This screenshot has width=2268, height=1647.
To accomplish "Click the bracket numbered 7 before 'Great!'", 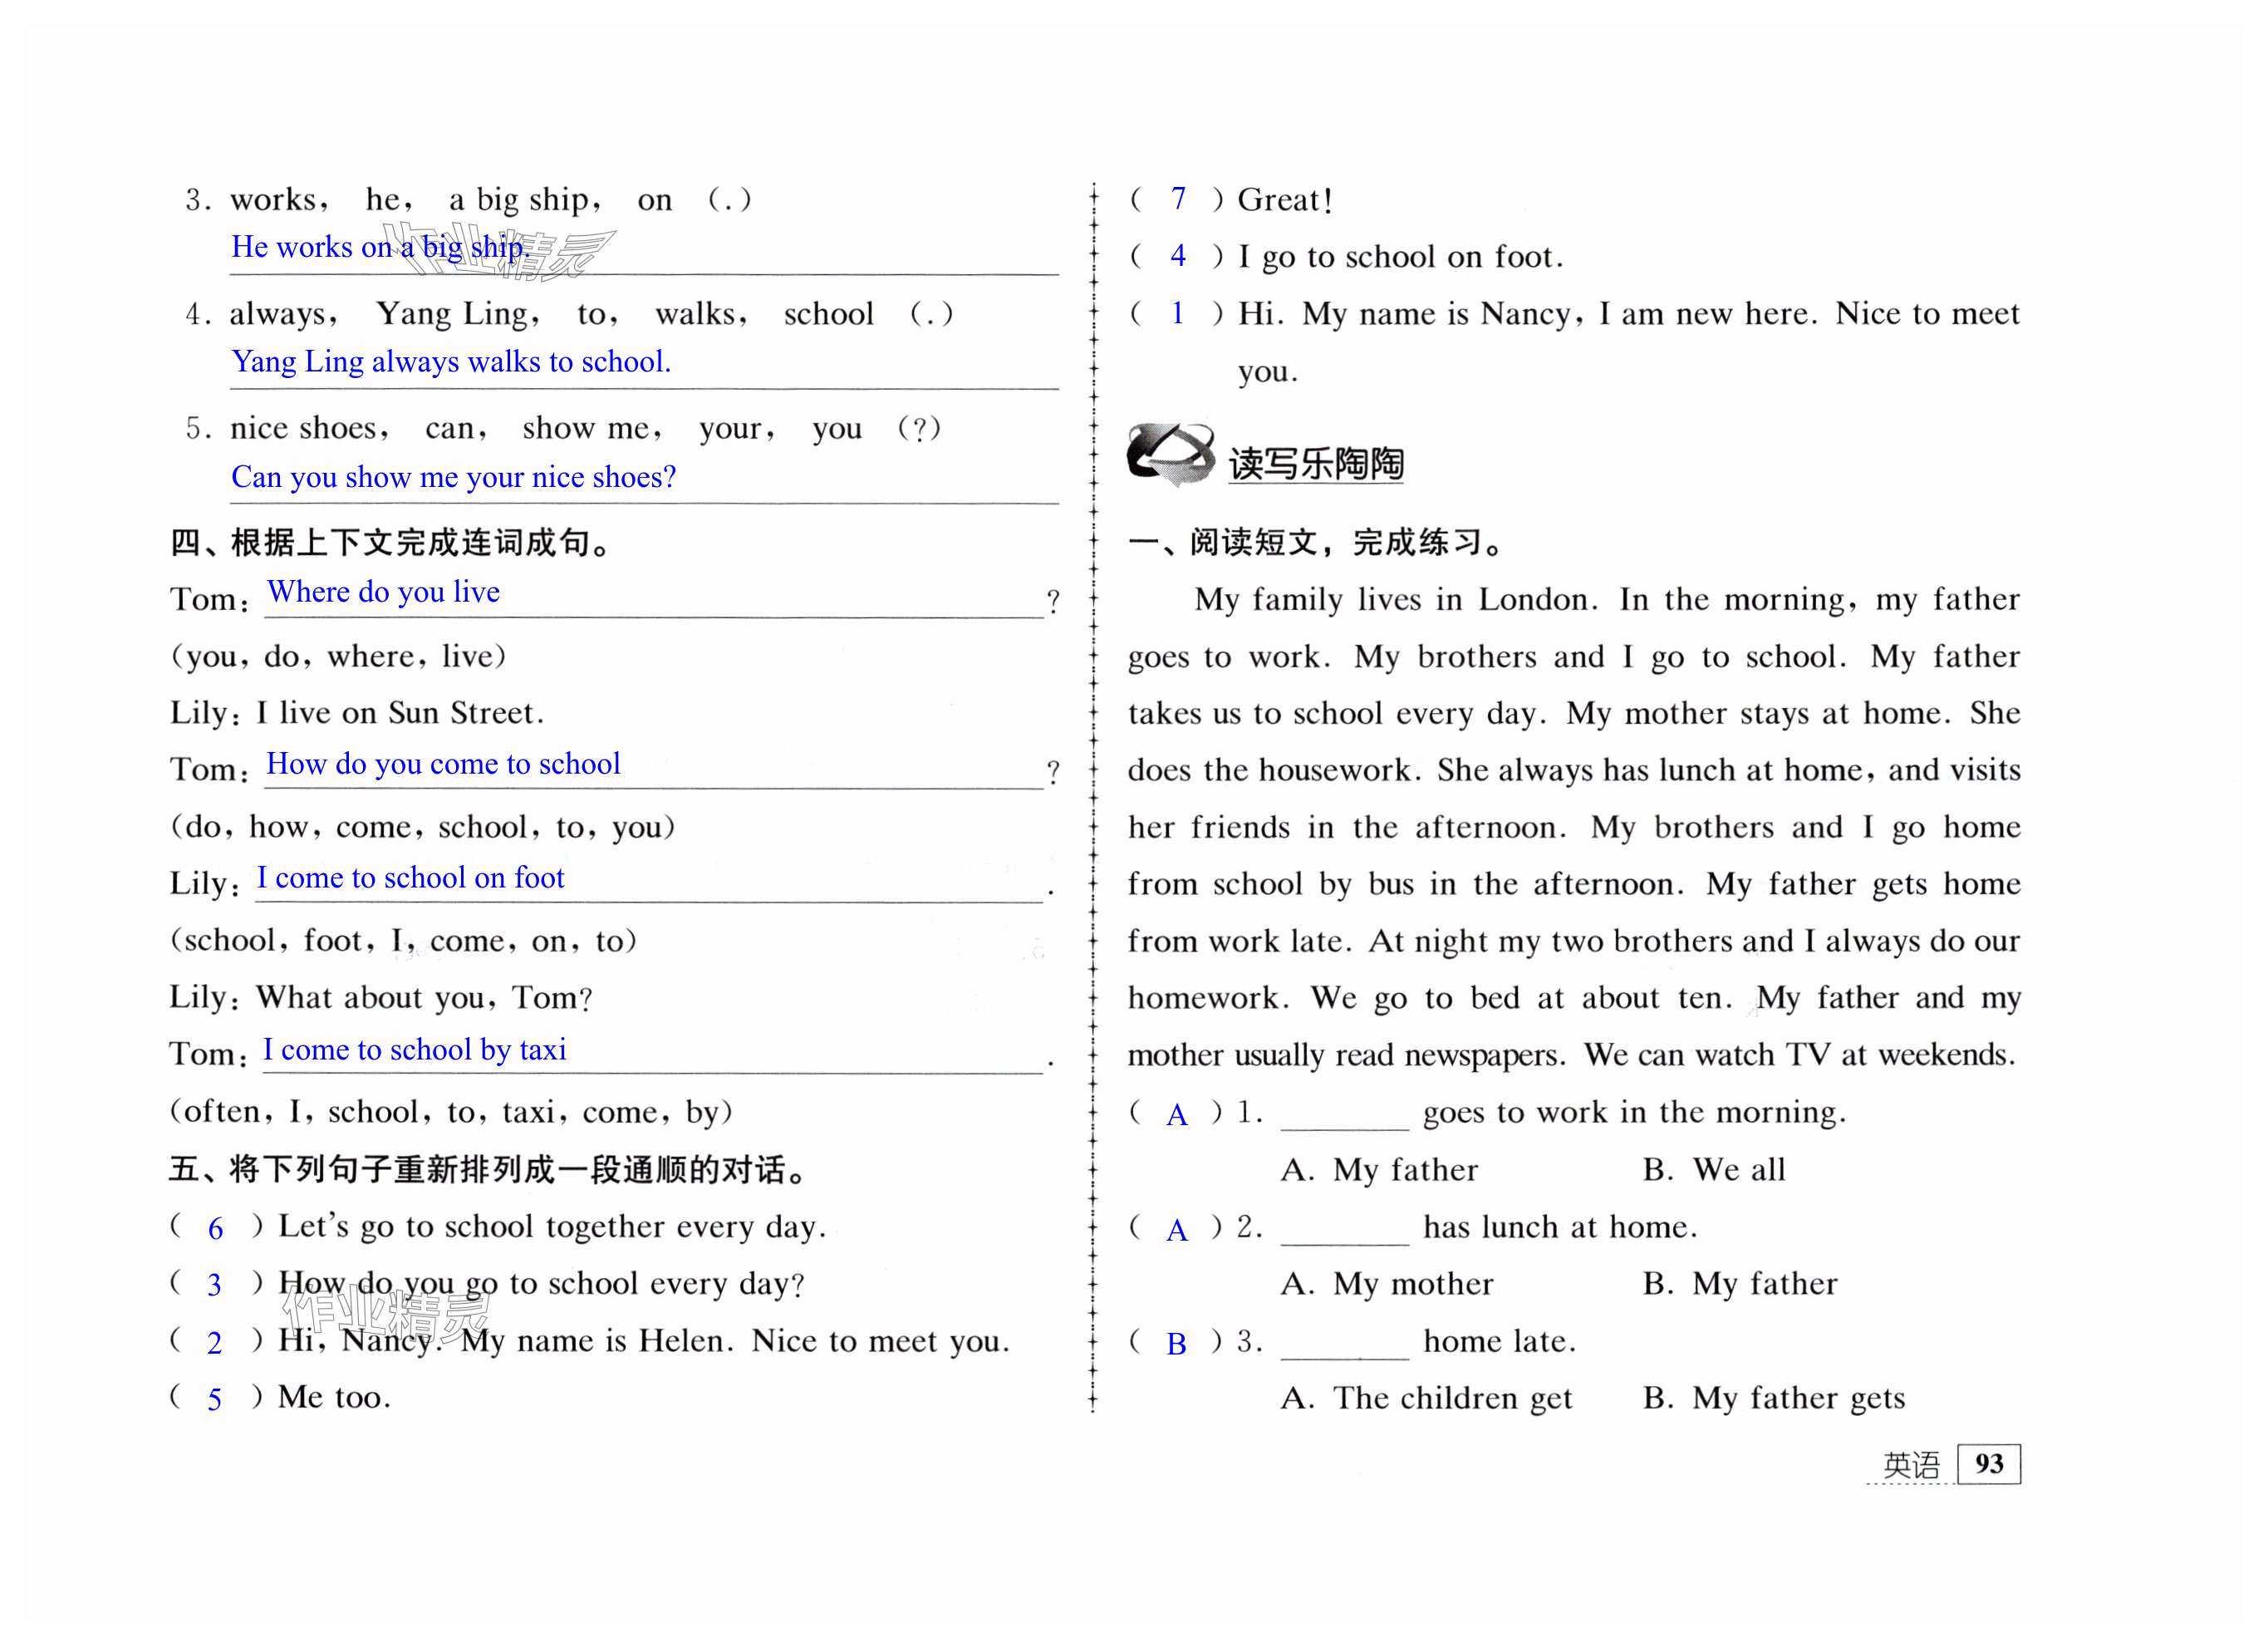I will (1178, 199).
